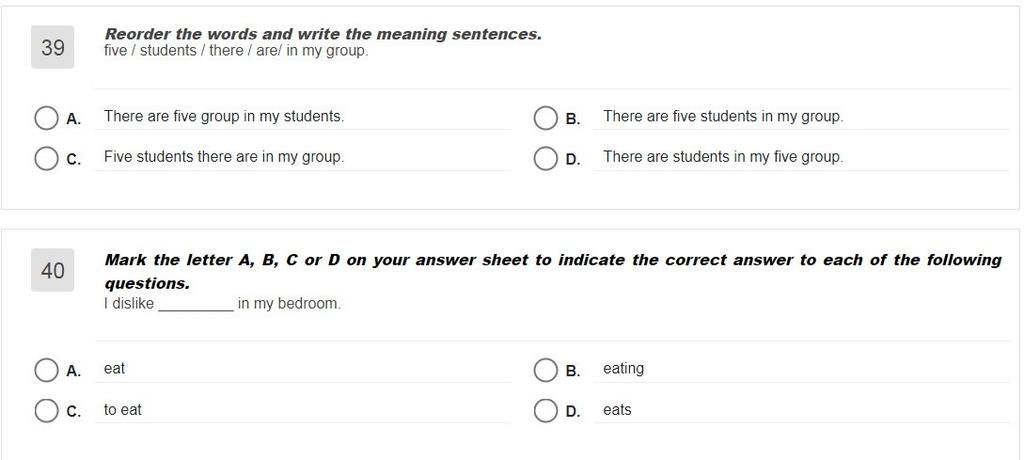Select radio option A for question 40
Viewport: 1024px width, 460px height.
coord(46,370)
